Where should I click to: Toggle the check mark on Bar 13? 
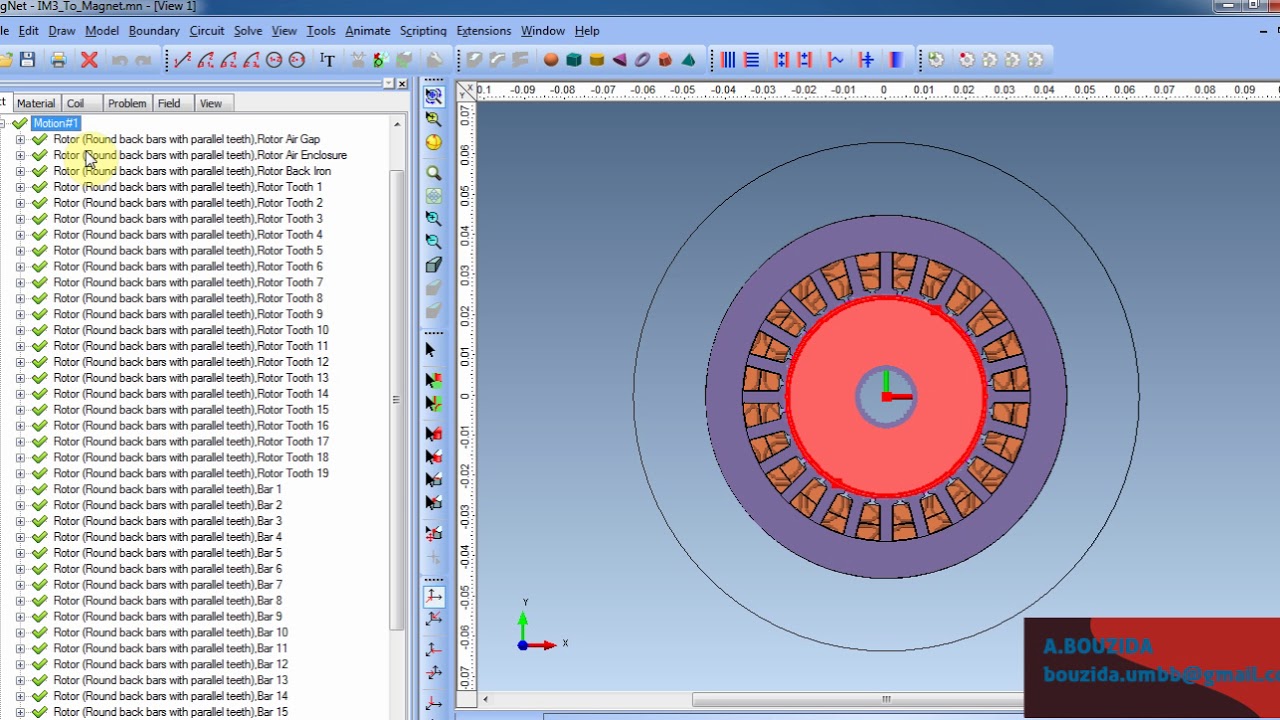point(40,680)
